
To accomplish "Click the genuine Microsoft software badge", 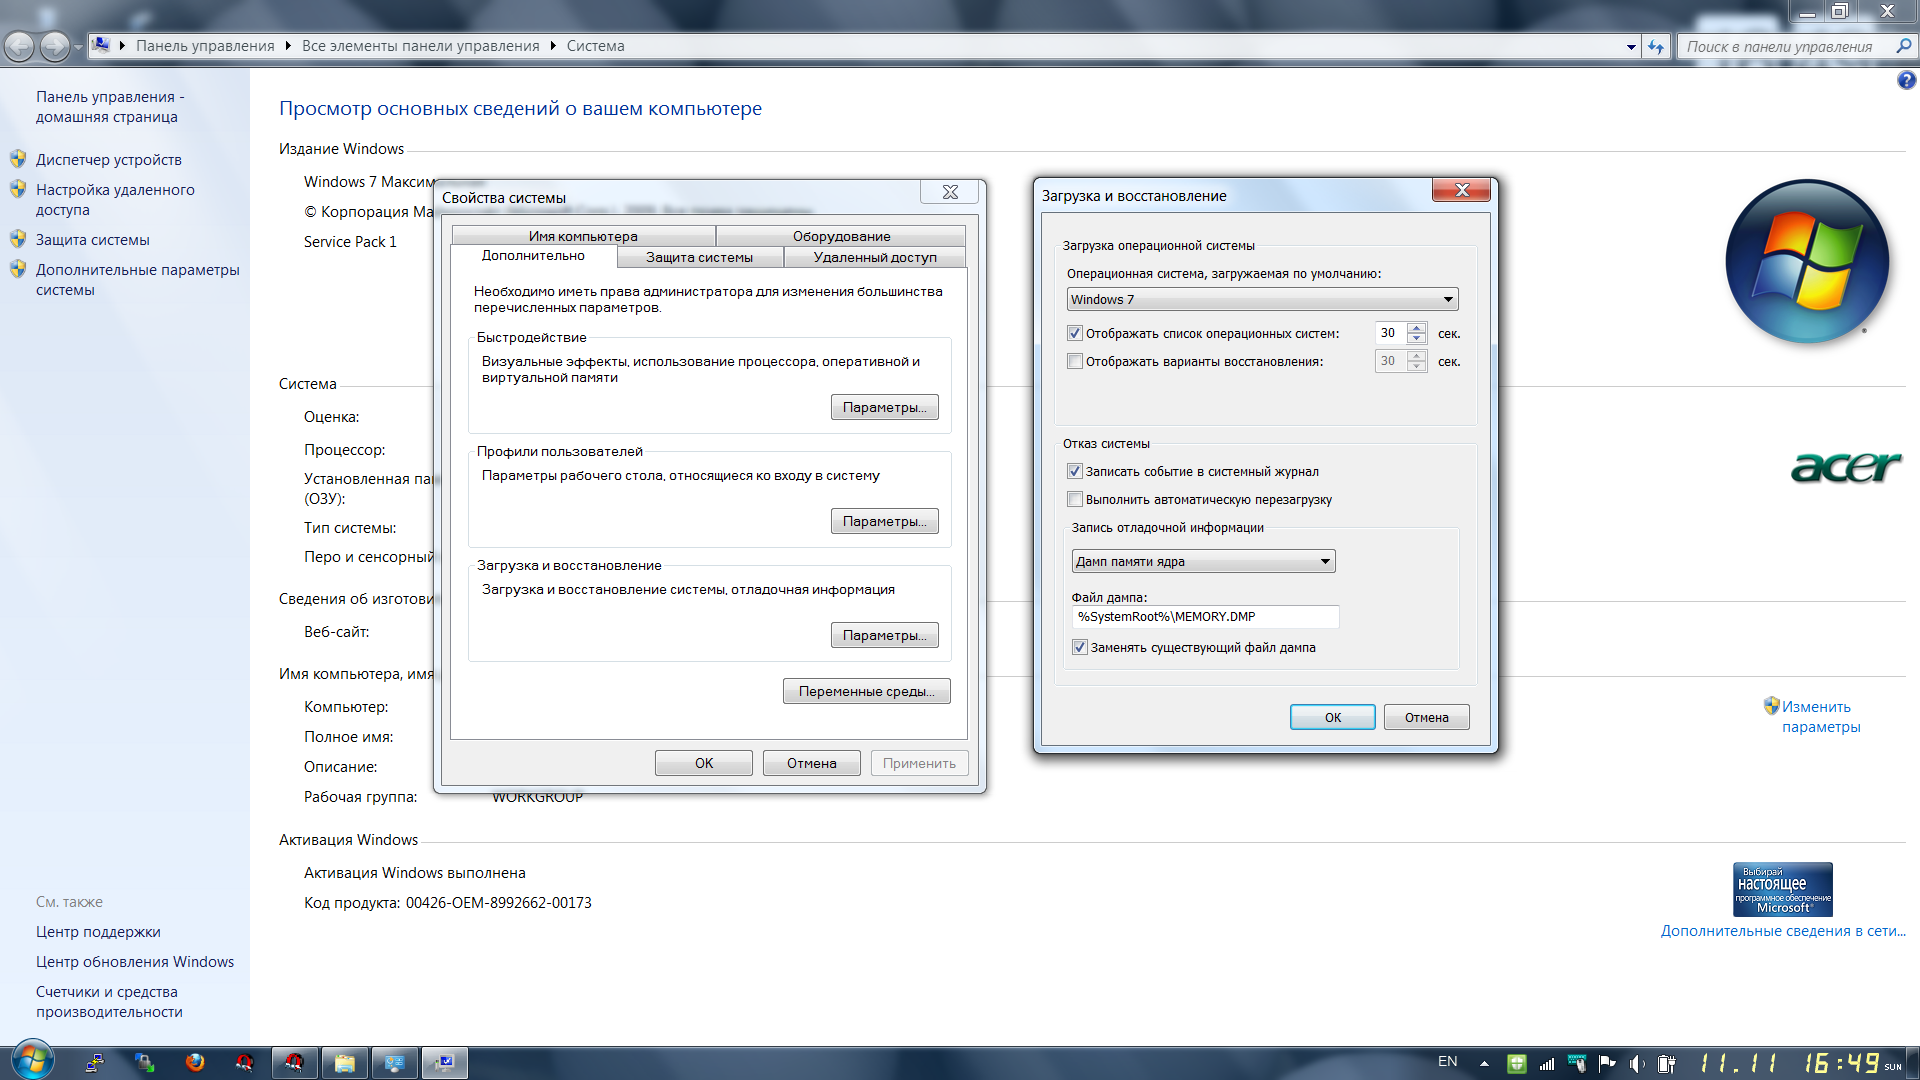I will pyautogui.click(x=1783, y=889).
